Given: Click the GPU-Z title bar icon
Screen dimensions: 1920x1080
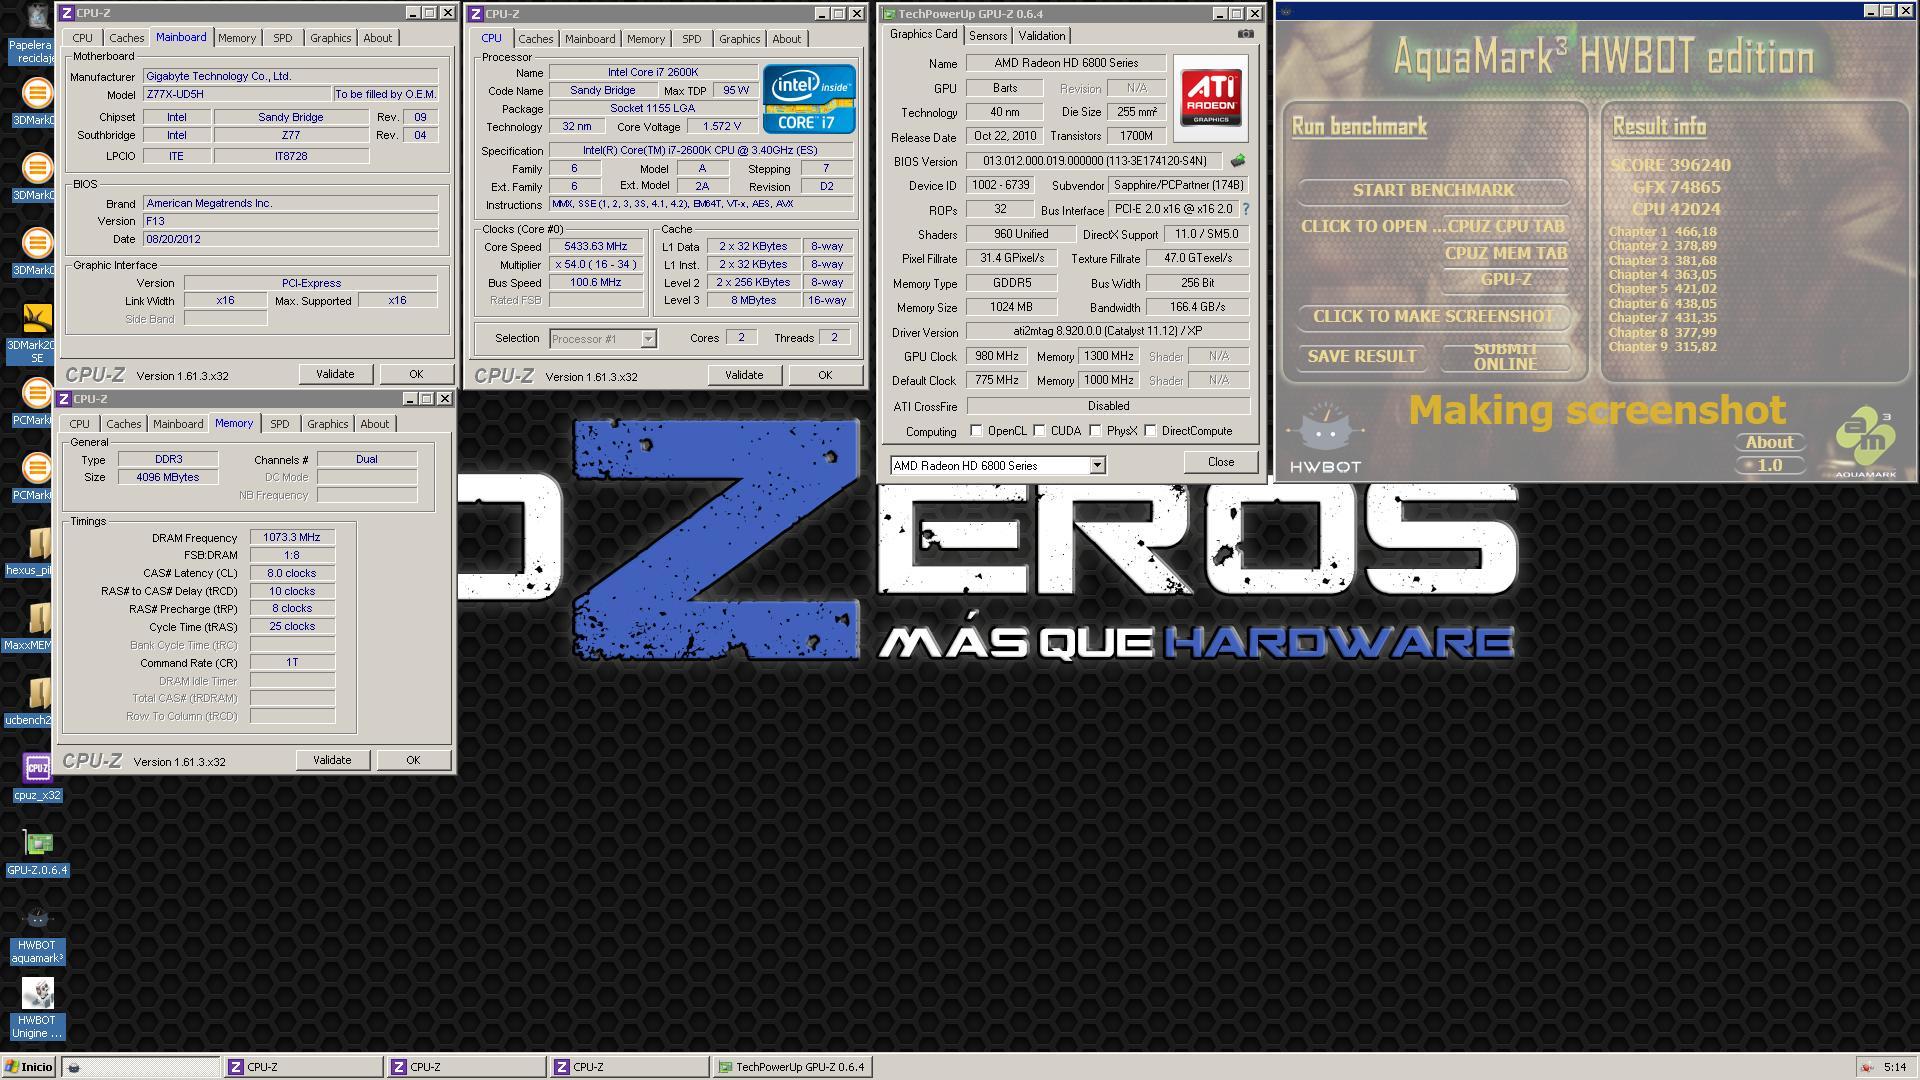Looking at the screenshot, I should (887, 13).
